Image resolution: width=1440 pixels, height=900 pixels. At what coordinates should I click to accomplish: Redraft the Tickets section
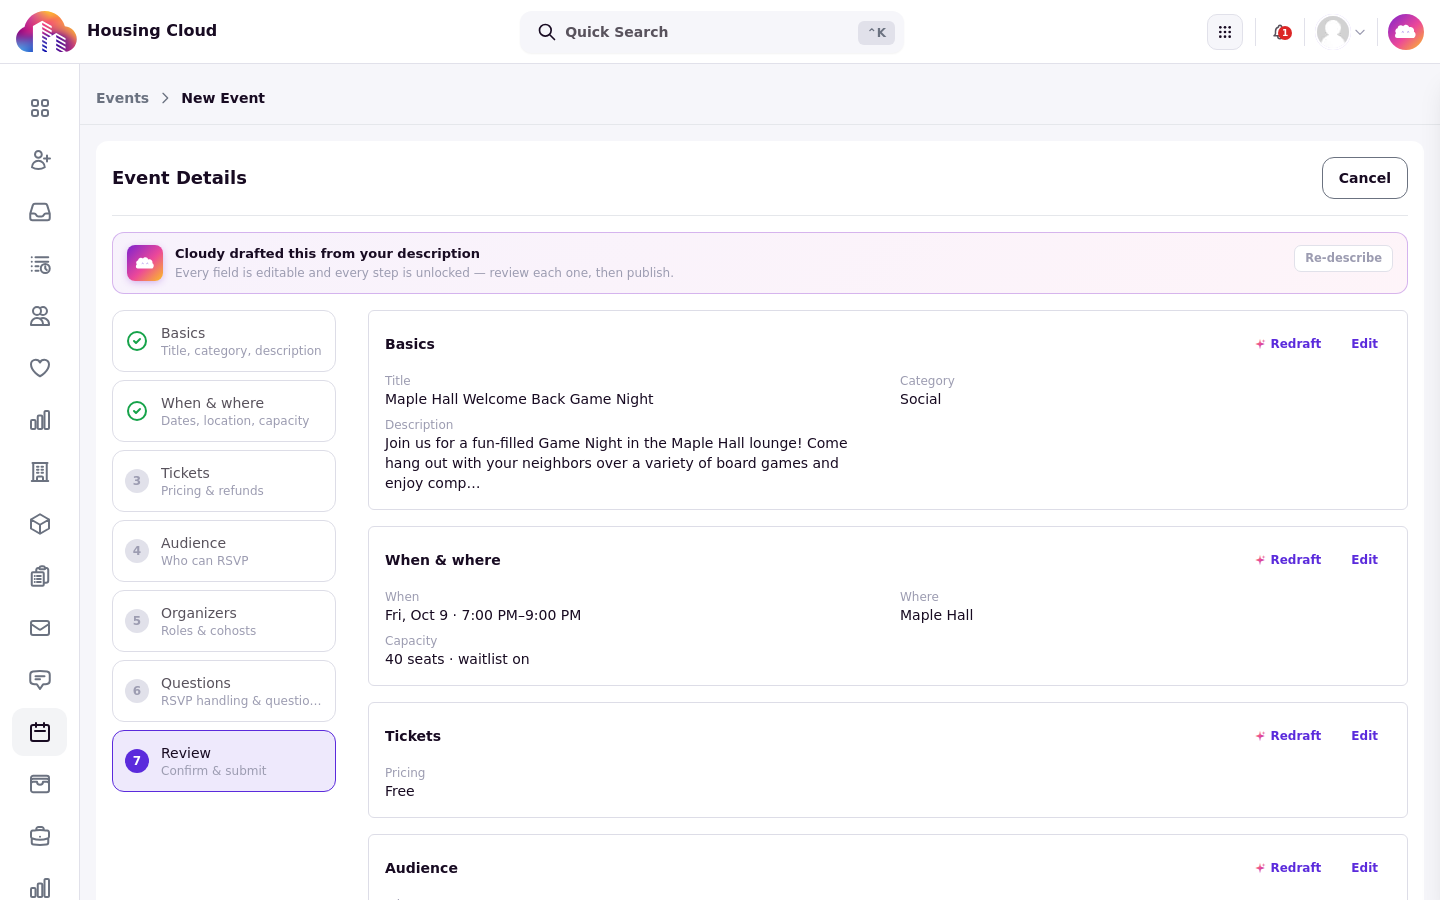pyautogui.click(x=1288, y=736)
